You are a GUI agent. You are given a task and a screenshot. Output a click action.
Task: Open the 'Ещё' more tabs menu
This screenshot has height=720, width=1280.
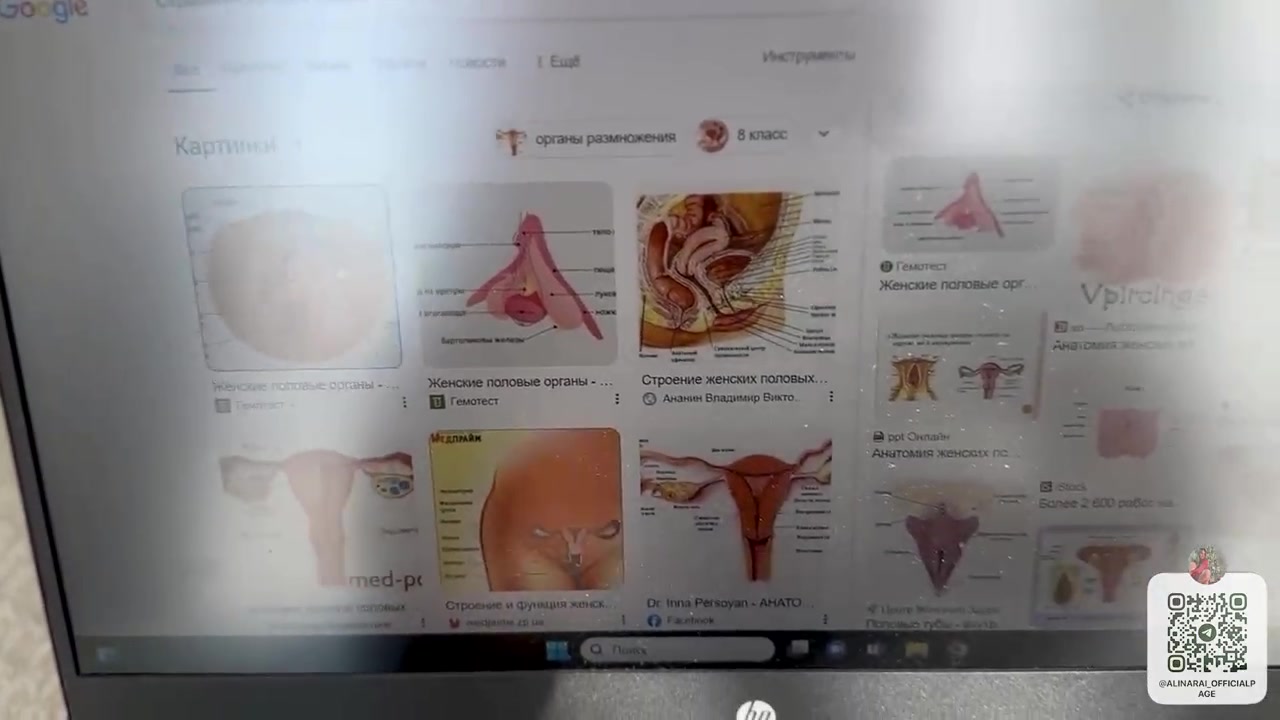[x=559, y=62]
